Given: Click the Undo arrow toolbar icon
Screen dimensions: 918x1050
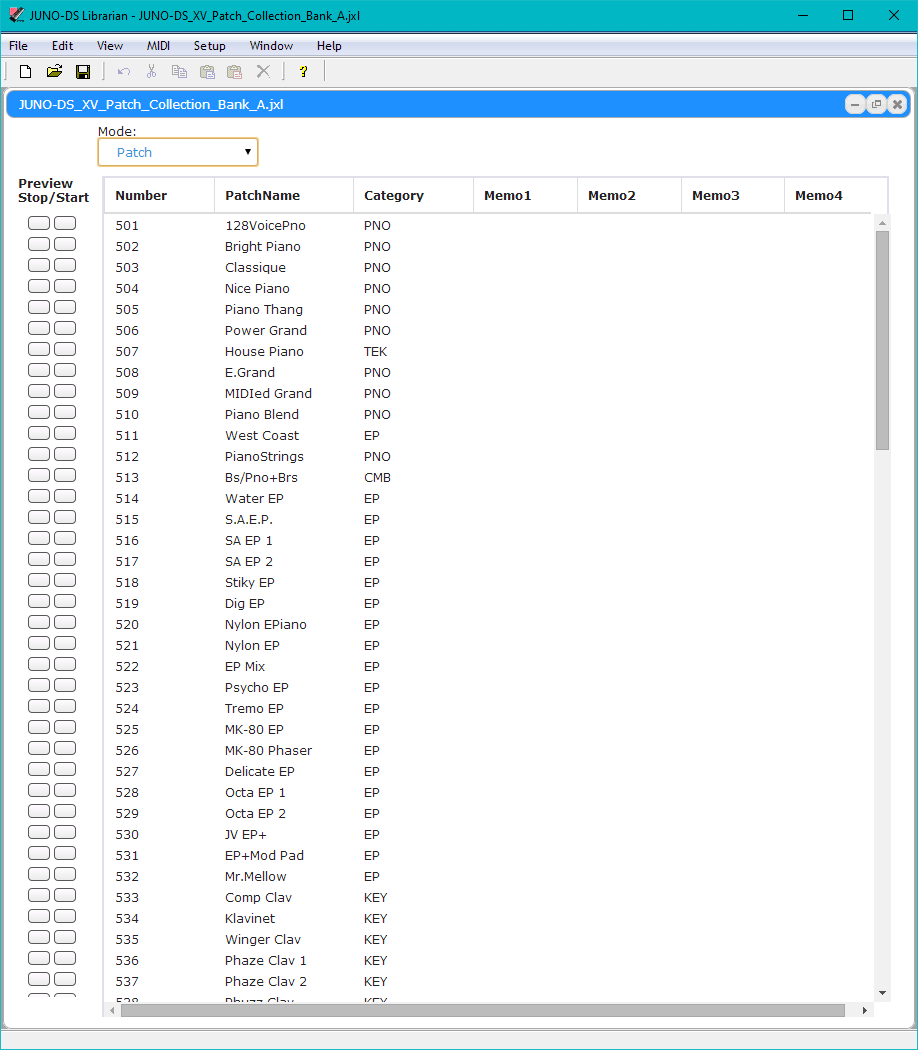Looking at the screenshot, I should pyautogui.click(x=124, y=71).
